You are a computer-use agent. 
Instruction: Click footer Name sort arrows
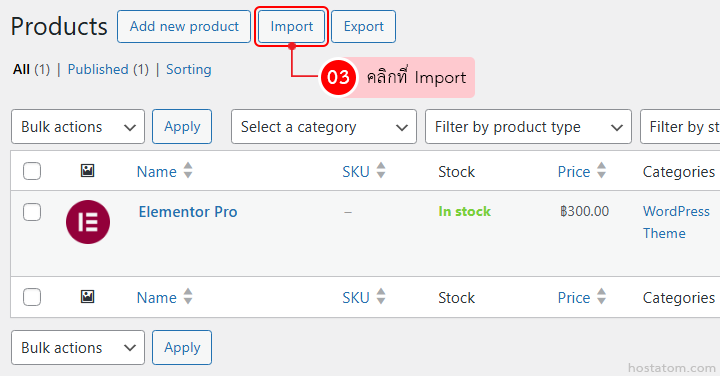point(188,297)
